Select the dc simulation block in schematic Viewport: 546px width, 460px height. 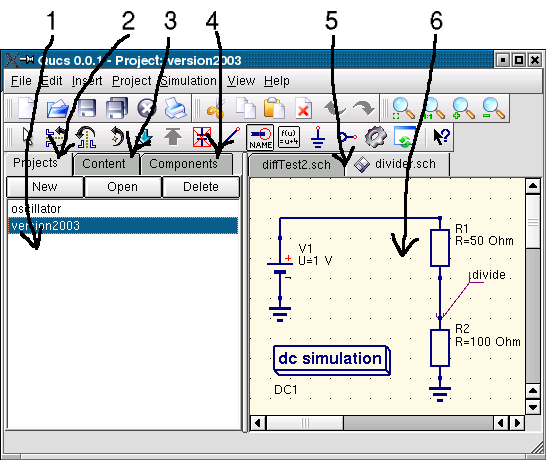pyautogui.click(x=332, y=360)
